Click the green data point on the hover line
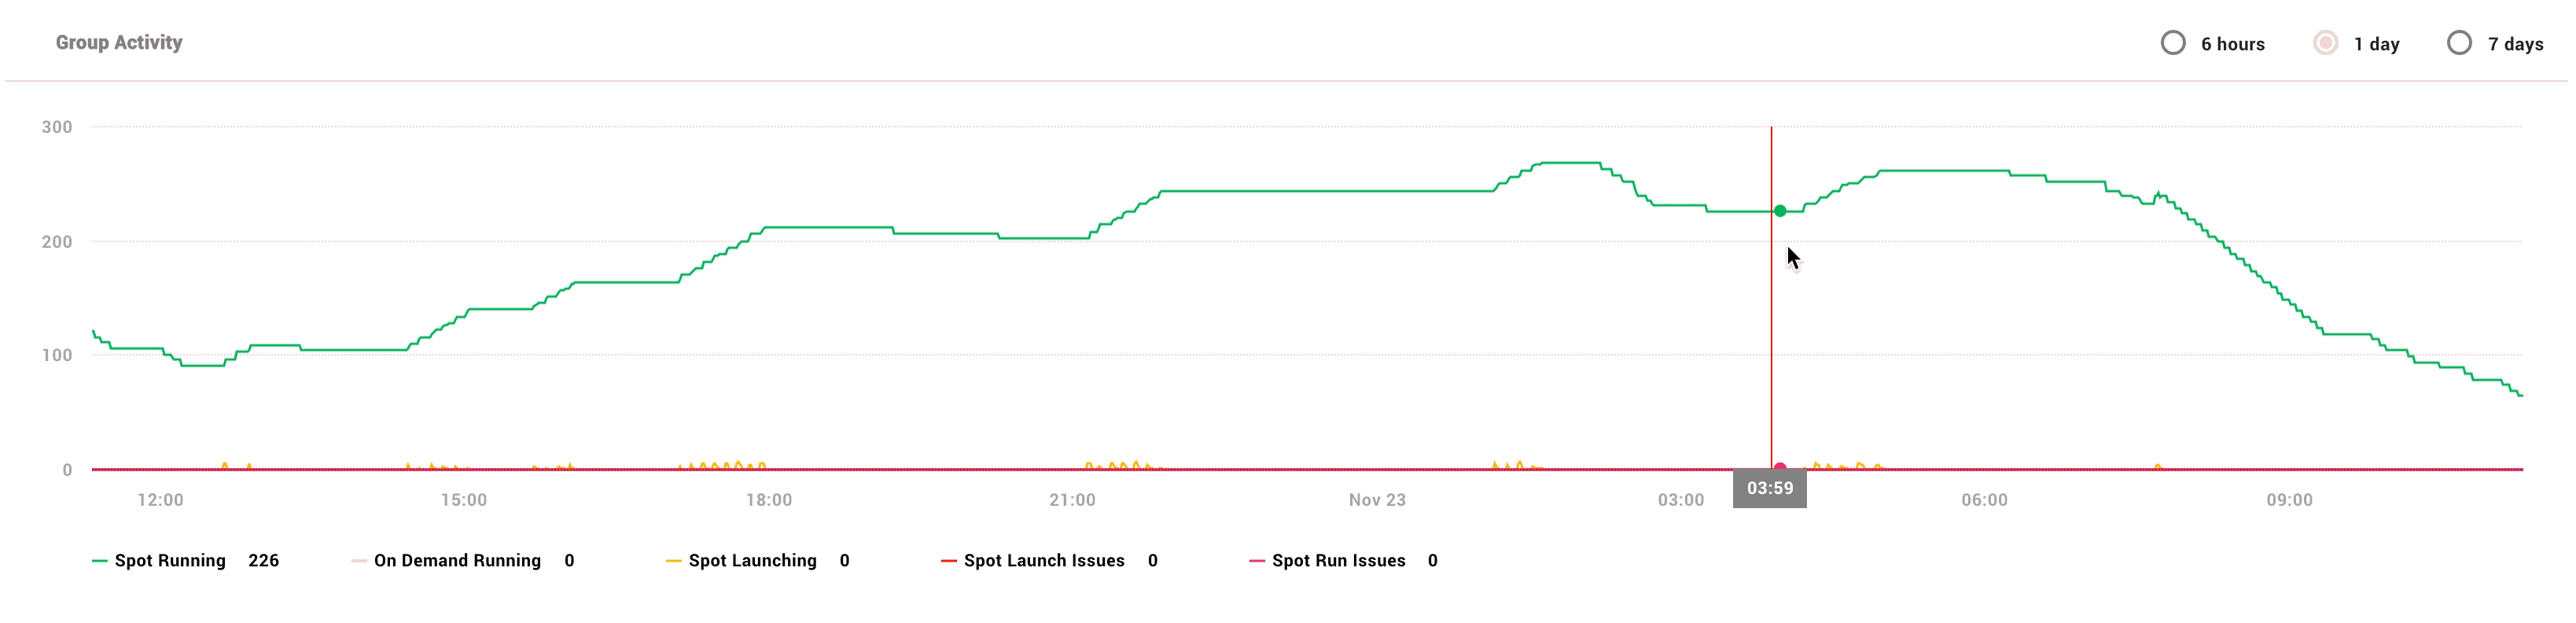Image resolution: width=2576 pixels, height=623 pixels. click(x=1780, y=211)
